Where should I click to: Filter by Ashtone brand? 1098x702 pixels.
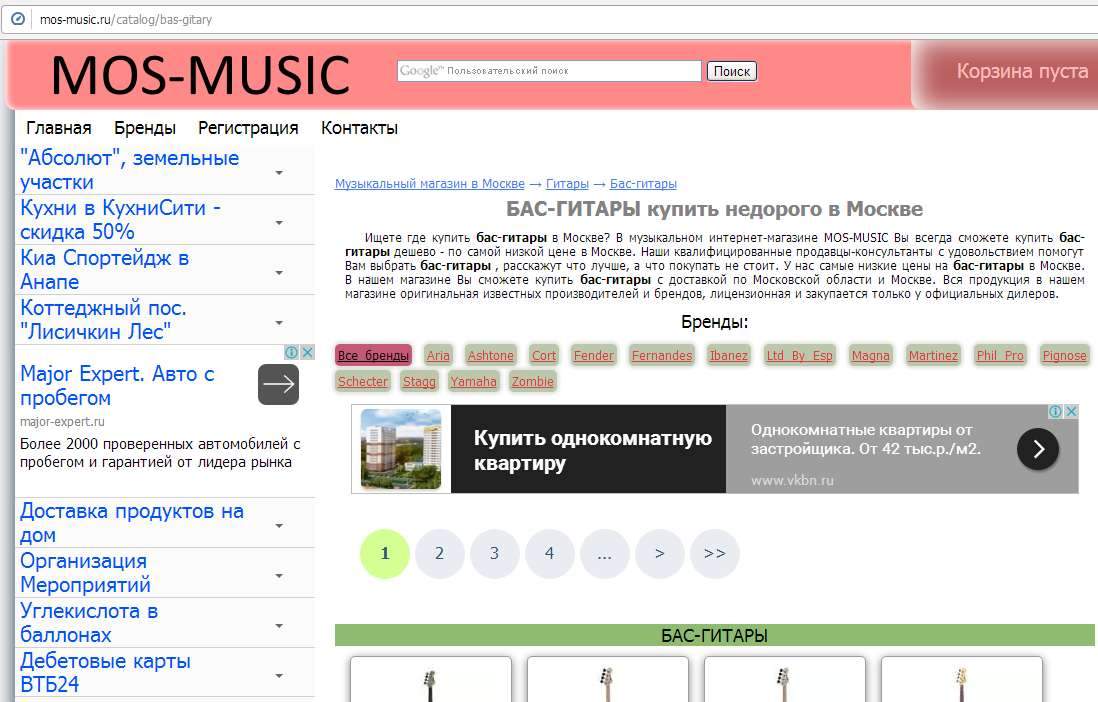coord(490,355)
